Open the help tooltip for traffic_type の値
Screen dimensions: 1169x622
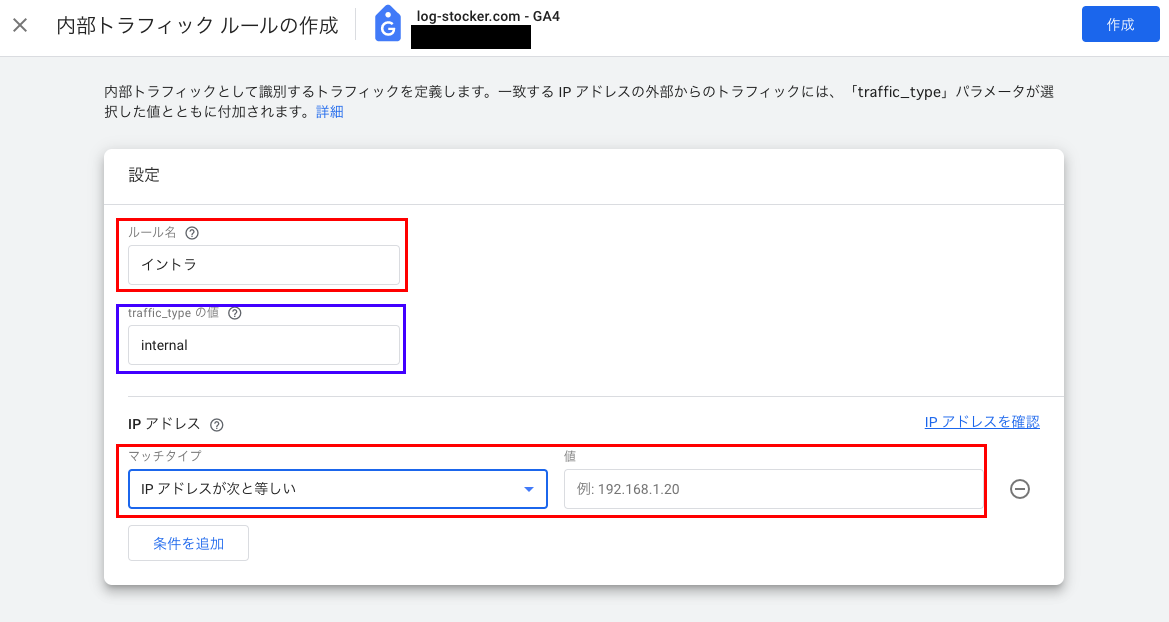[235, 313]
